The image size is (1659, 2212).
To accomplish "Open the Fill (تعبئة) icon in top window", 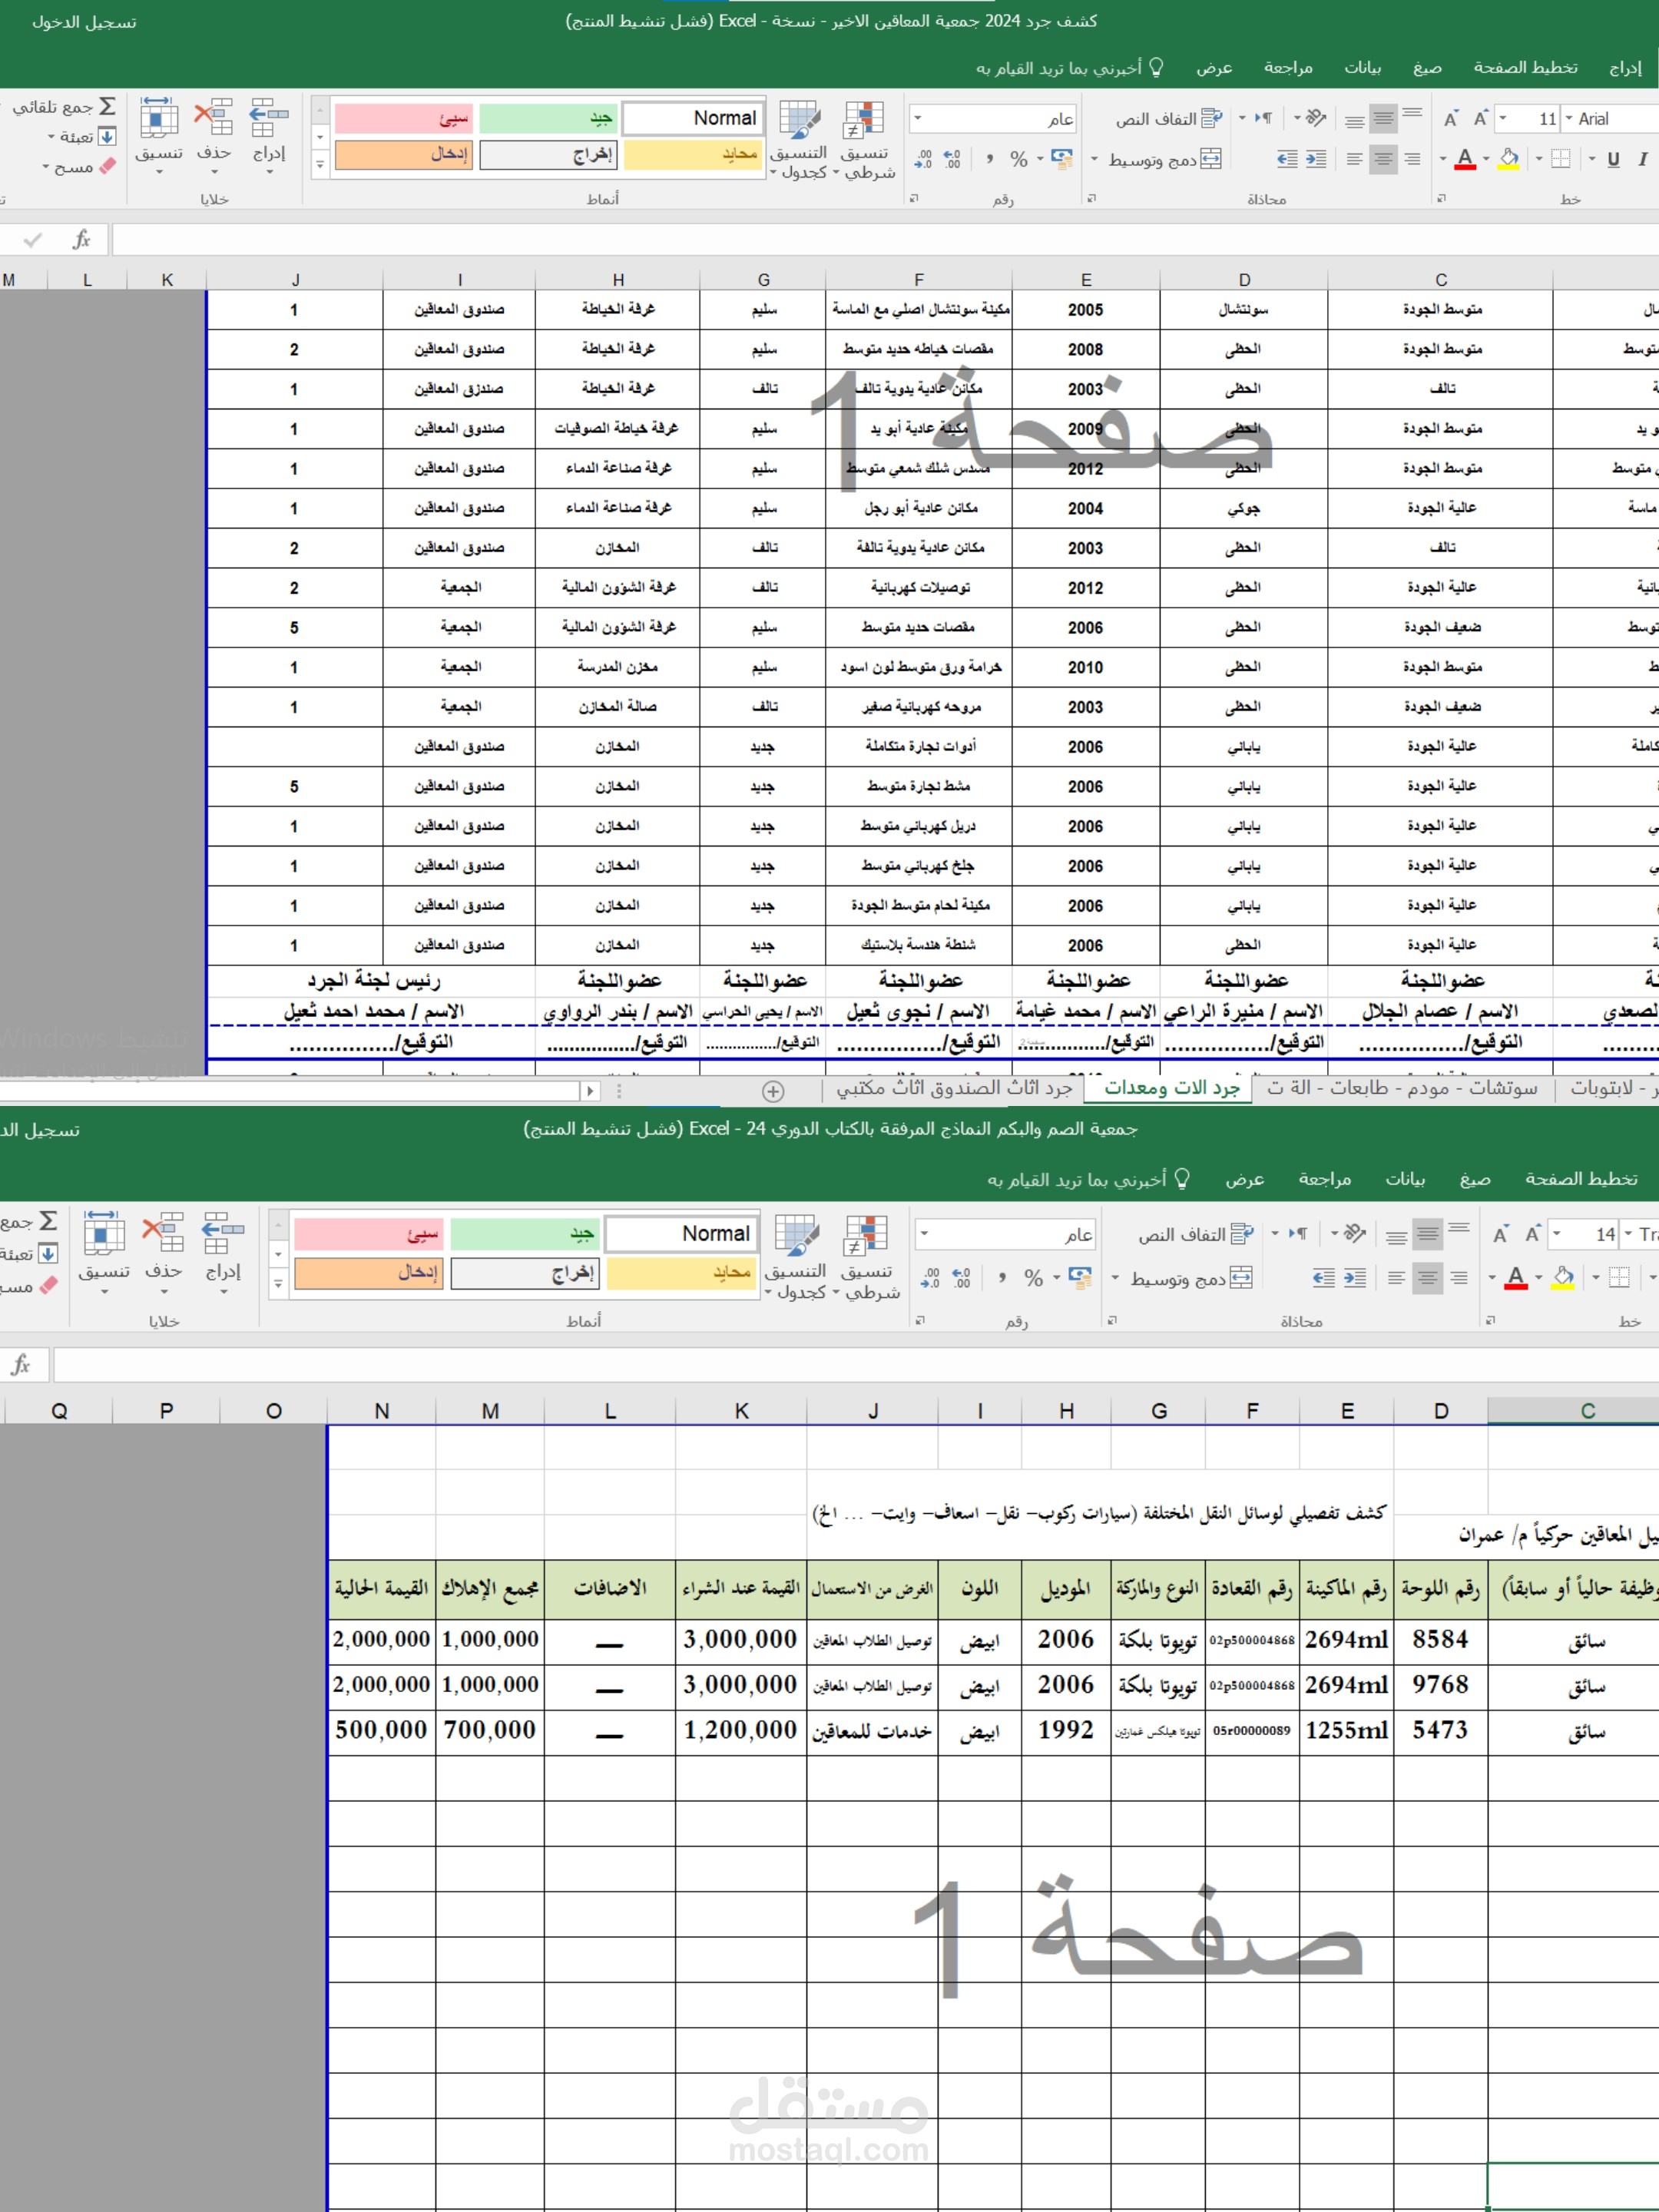I will coord(107,137).
